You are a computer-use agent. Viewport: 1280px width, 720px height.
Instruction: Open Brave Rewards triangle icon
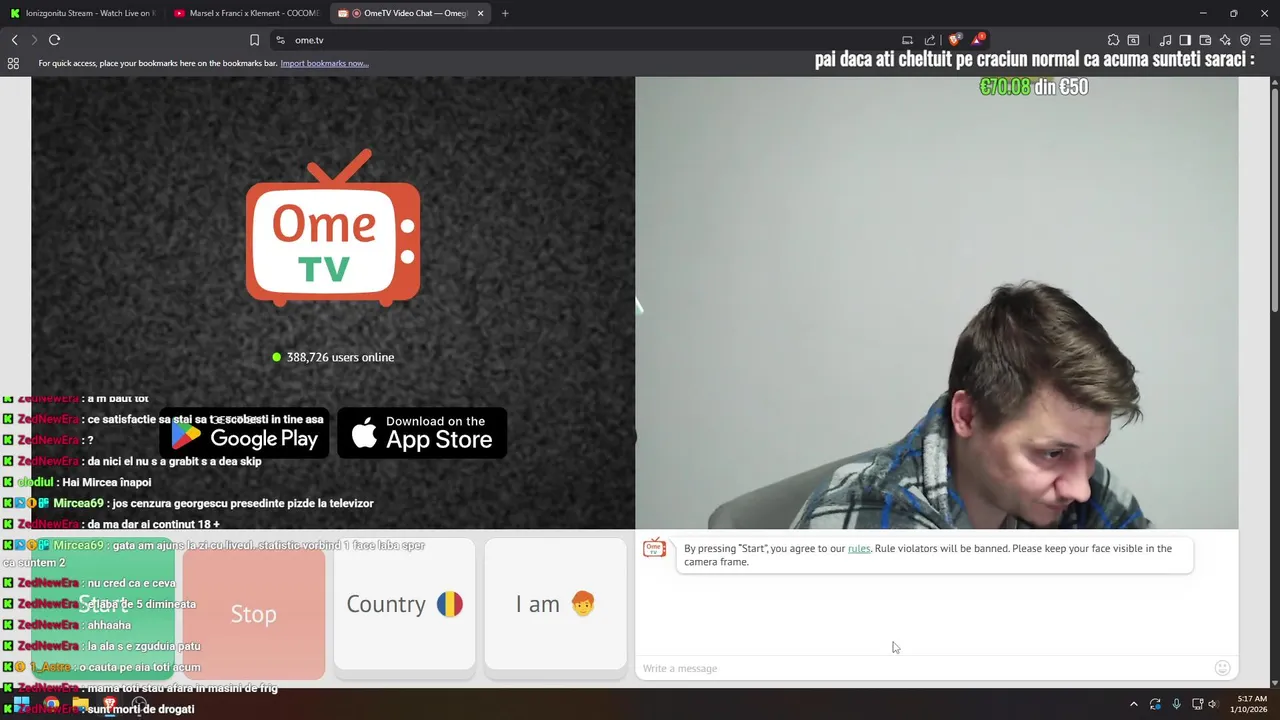979,39
